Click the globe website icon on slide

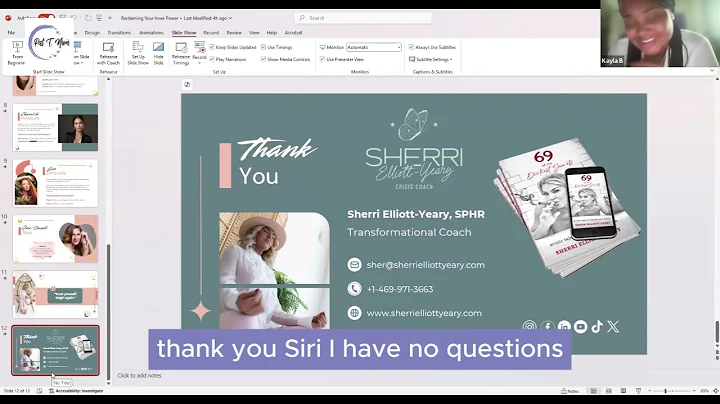click(354, 313)
